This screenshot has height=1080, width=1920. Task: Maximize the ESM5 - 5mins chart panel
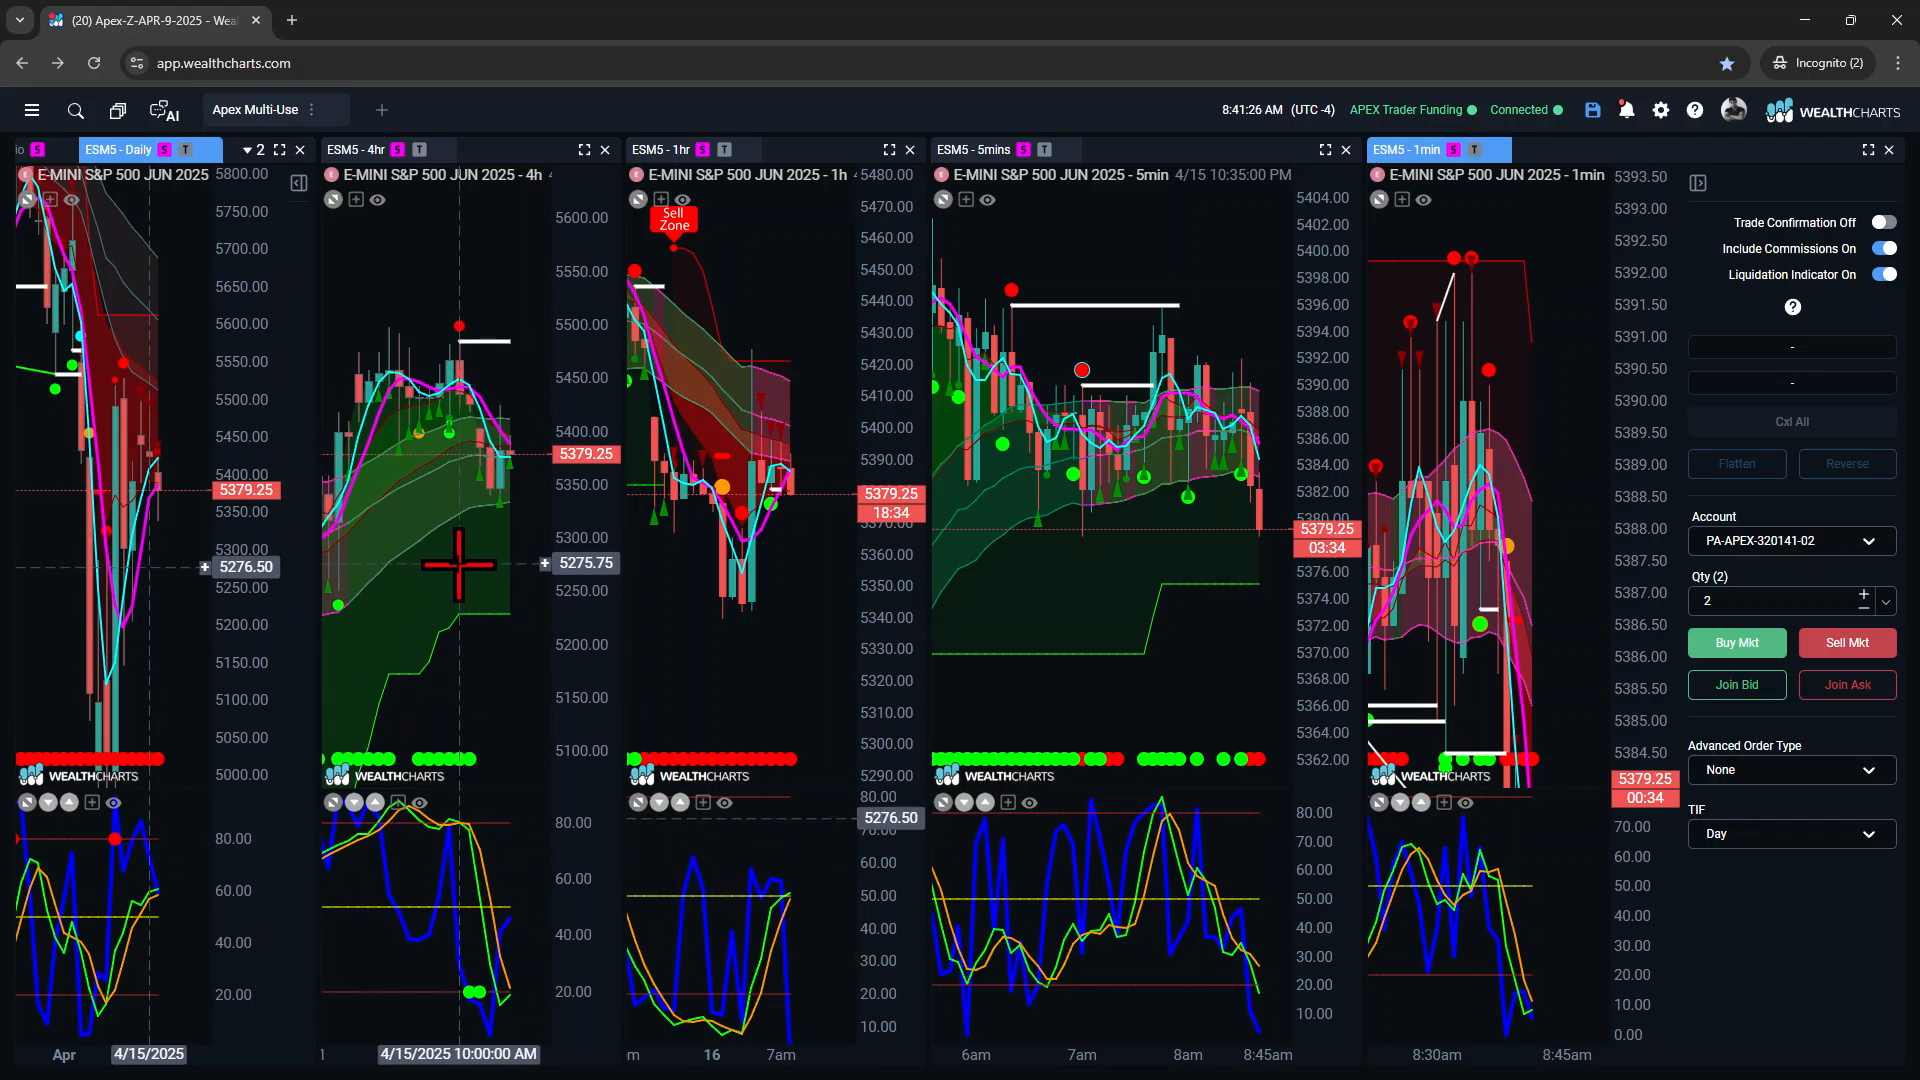pyautogui.click(x=1326, y=150)
